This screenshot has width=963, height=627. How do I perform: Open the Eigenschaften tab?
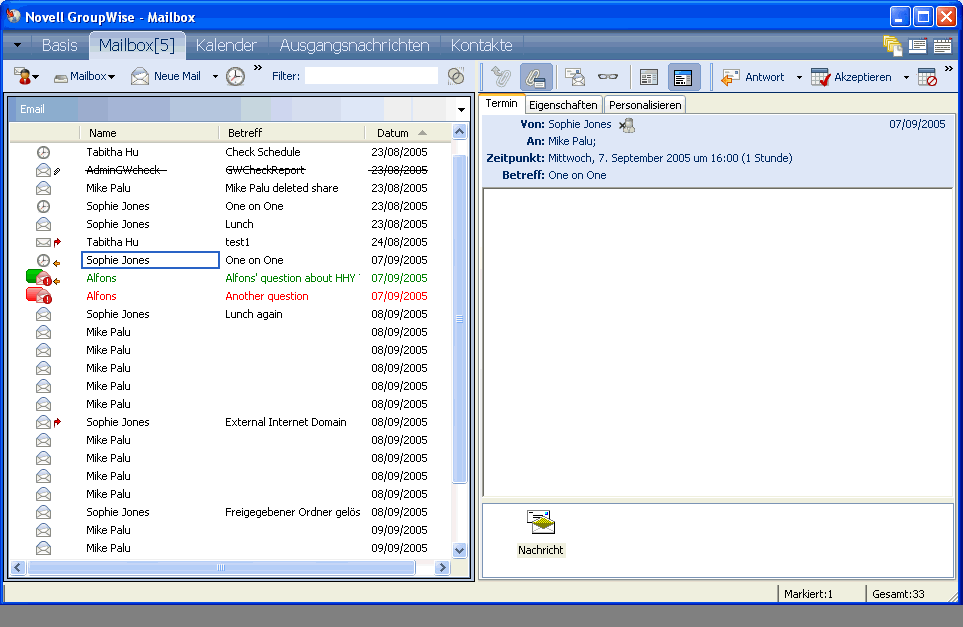[x=563, y=105]
